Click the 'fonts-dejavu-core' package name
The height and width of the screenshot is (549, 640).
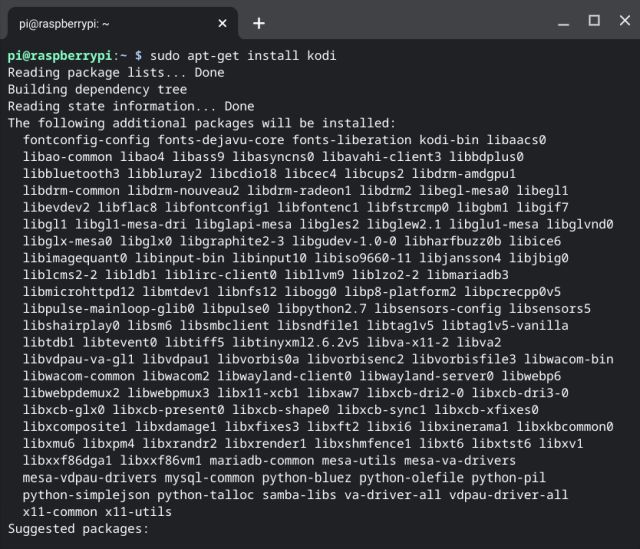click(221, 140)
